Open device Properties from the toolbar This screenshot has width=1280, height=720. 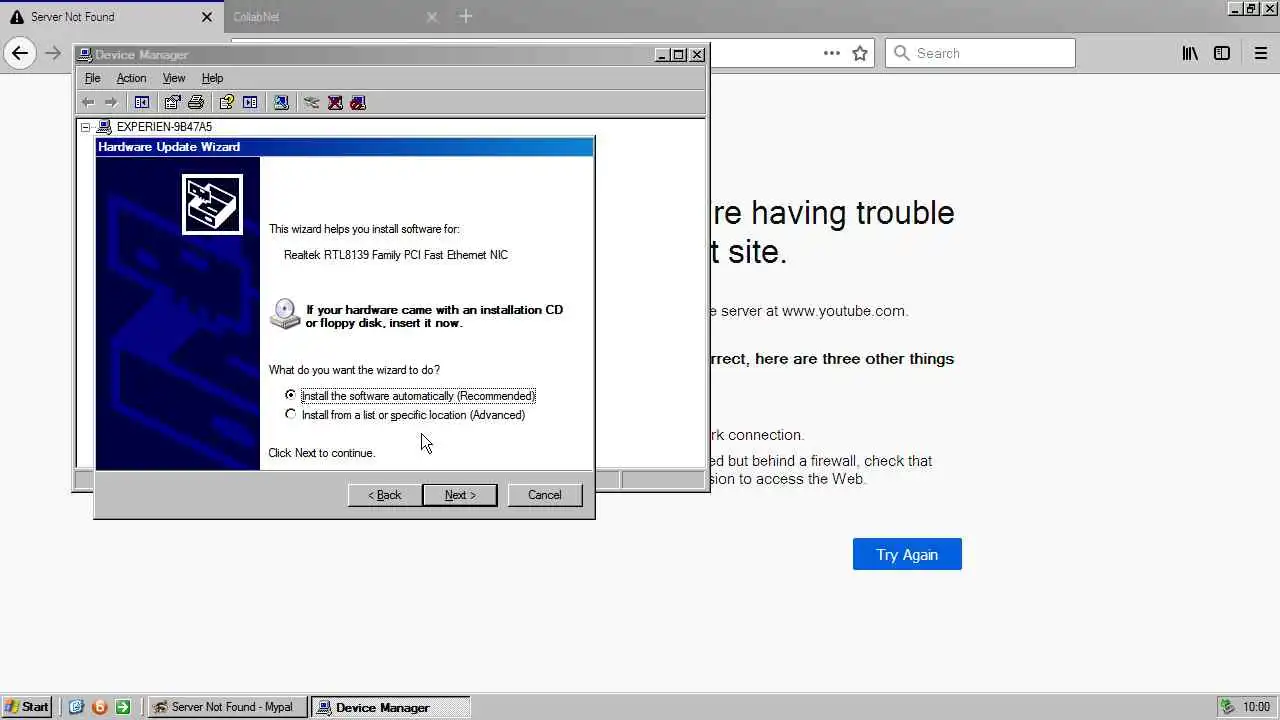pyautogui.click(x=172, y=102)
